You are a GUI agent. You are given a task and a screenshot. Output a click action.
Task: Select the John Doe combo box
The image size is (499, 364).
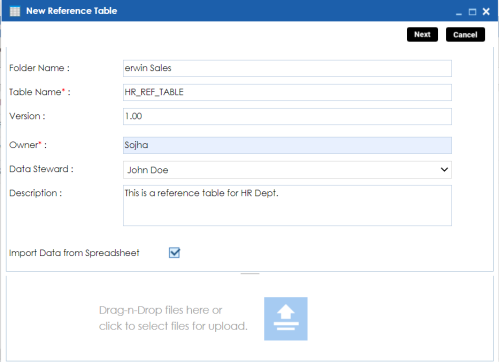pyautogui.click(x=287, y=170)
